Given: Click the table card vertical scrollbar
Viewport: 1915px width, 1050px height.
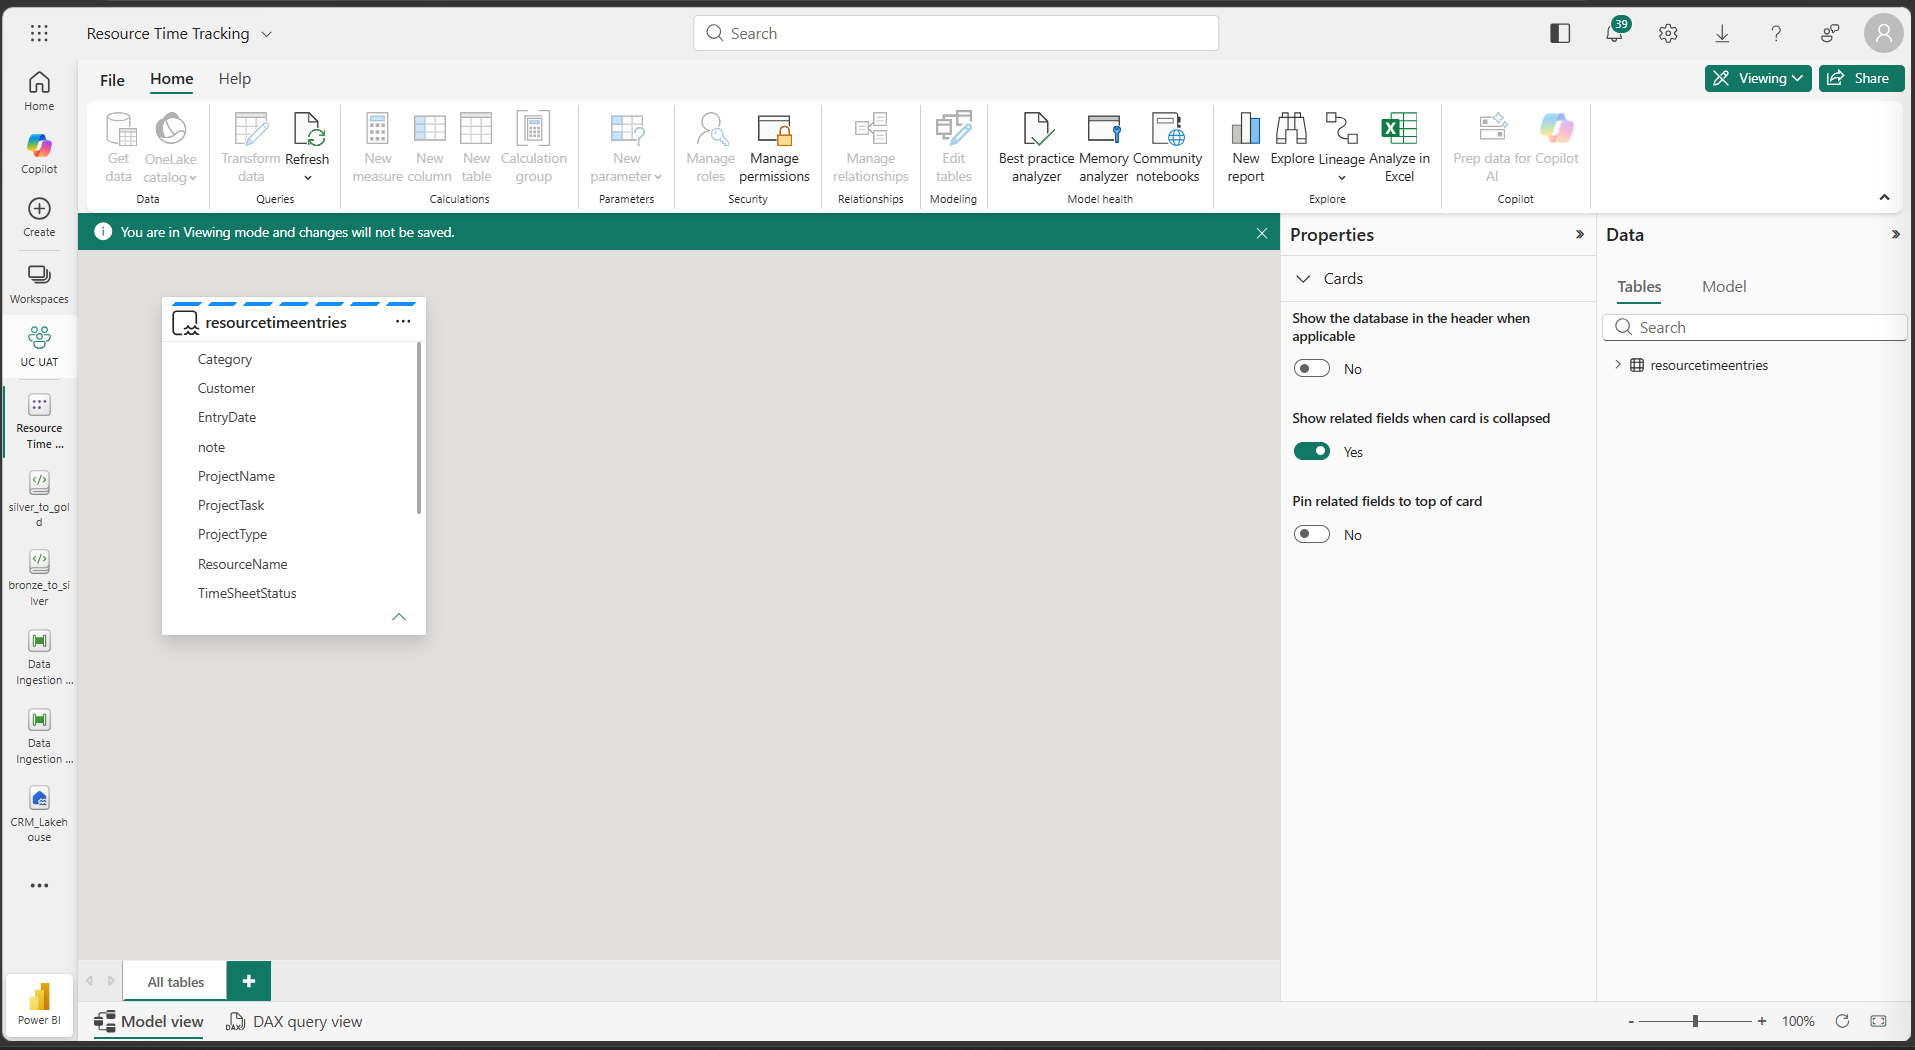Looking at the screenshot, I should (418, 428).
